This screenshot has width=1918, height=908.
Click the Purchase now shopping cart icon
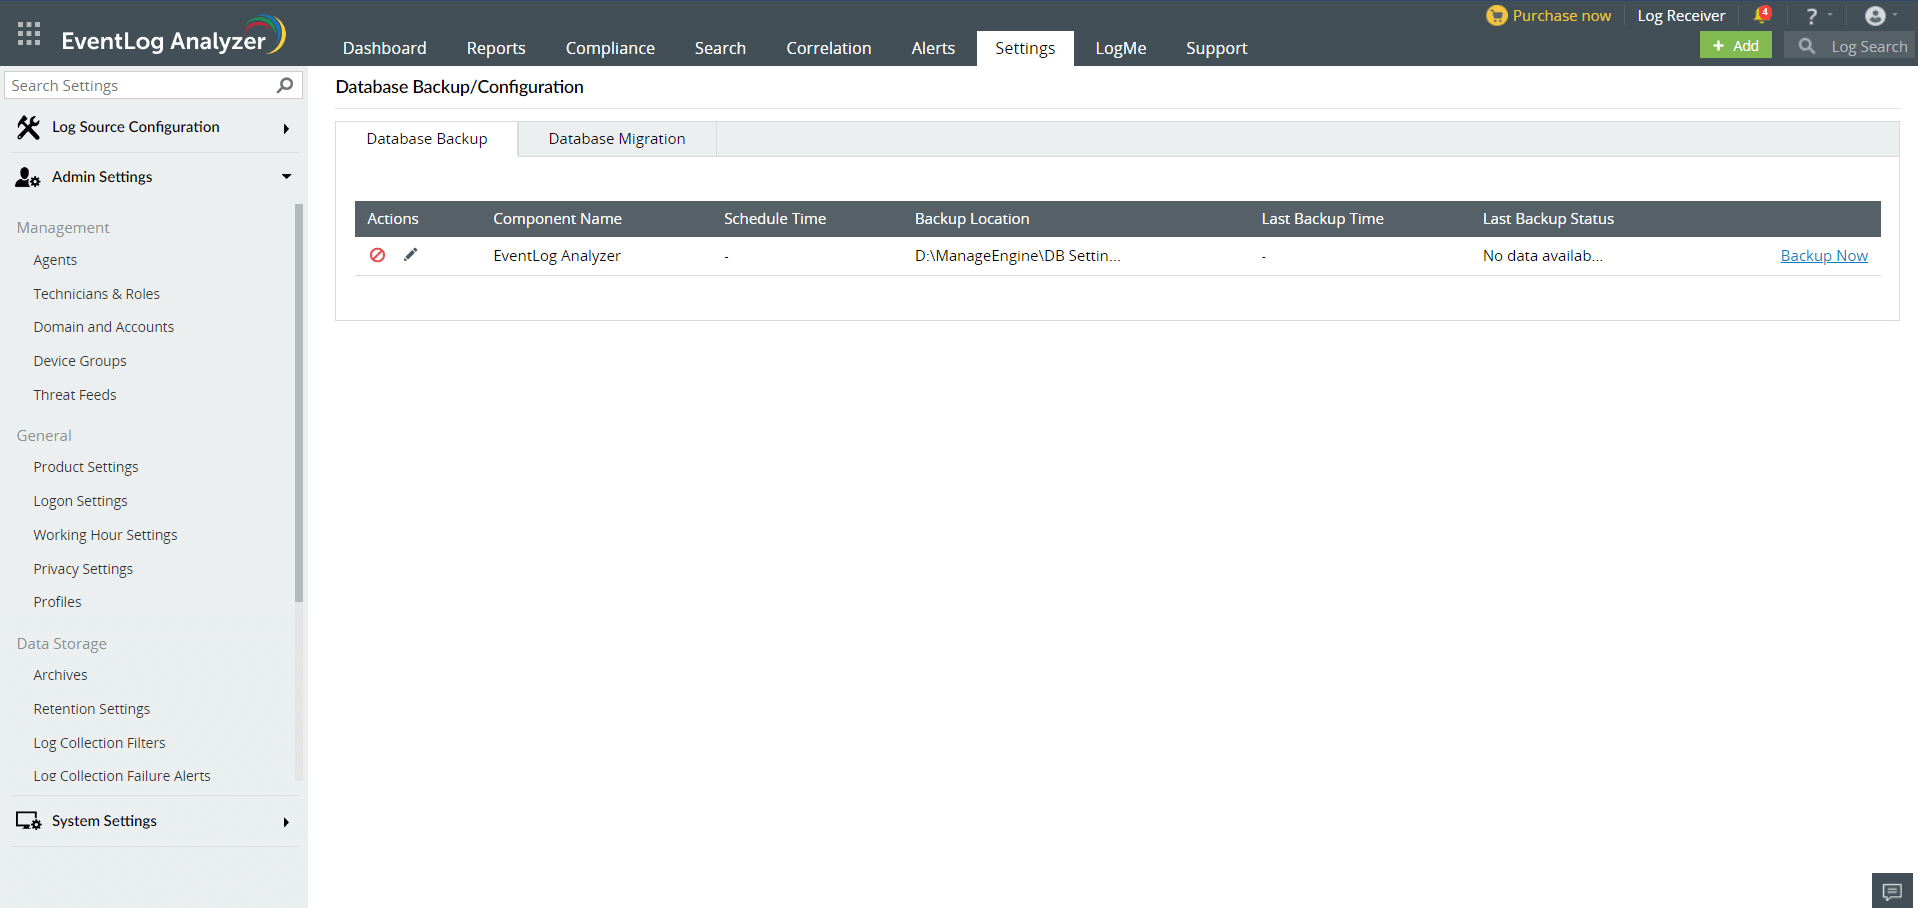tap(1497, 15)
